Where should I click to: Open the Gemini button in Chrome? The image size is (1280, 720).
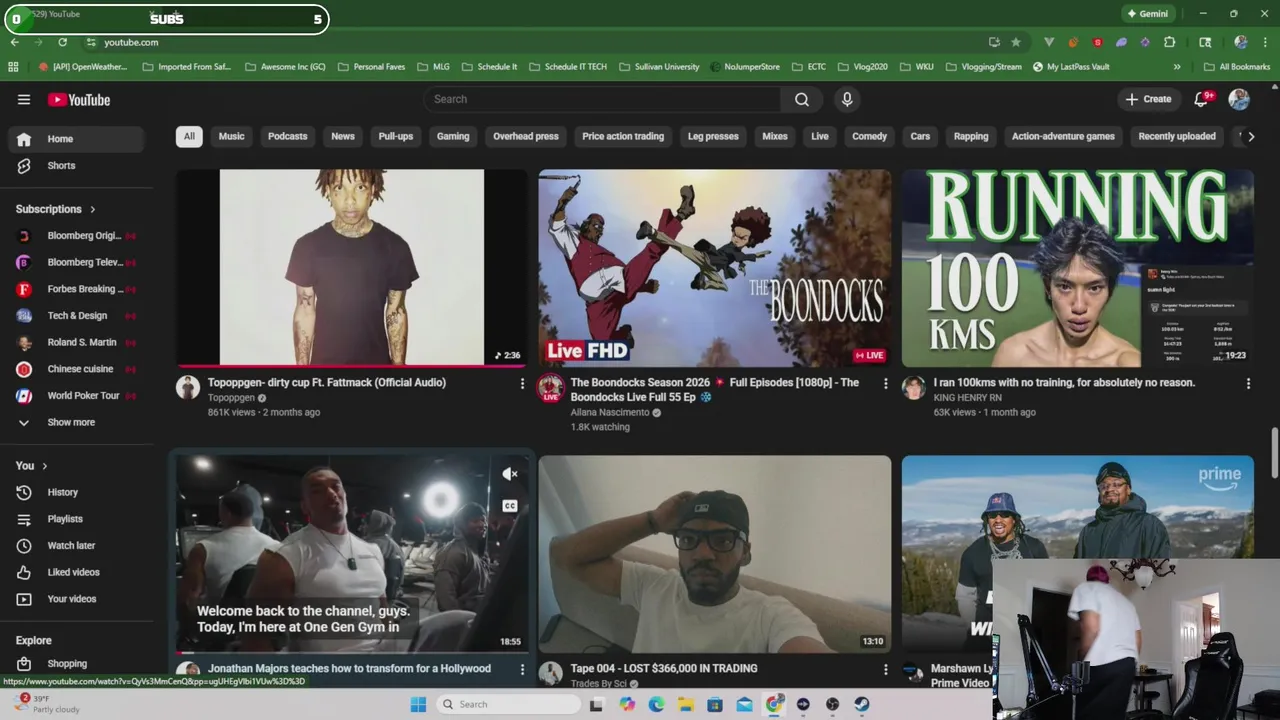click(1147, 14)
